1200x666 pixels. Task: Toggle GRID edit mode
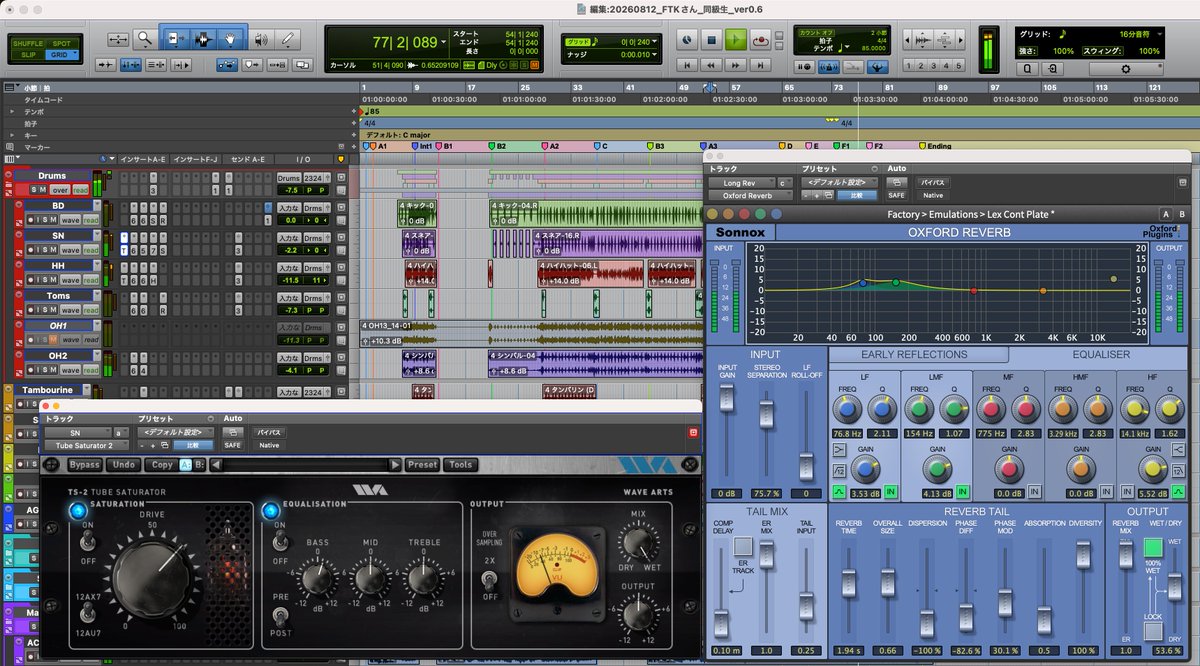pos(62,54)
